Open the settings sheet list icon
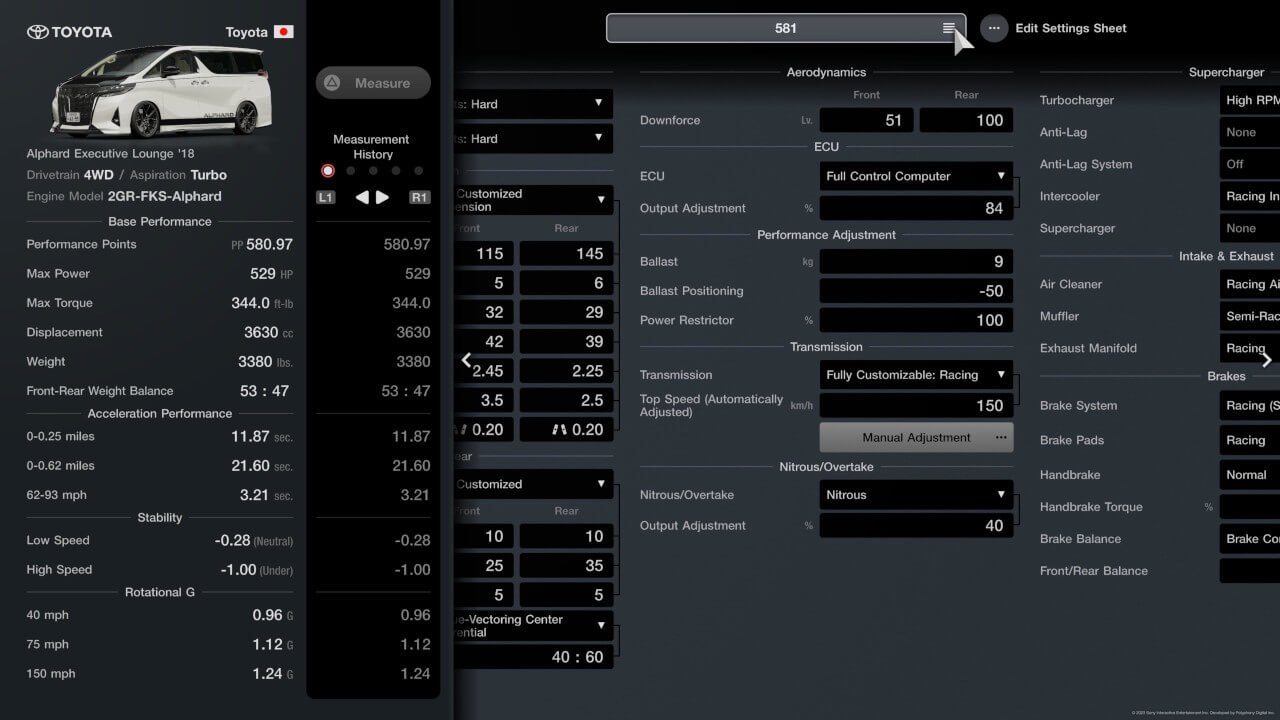1280x720 pixels. [948, 28]
